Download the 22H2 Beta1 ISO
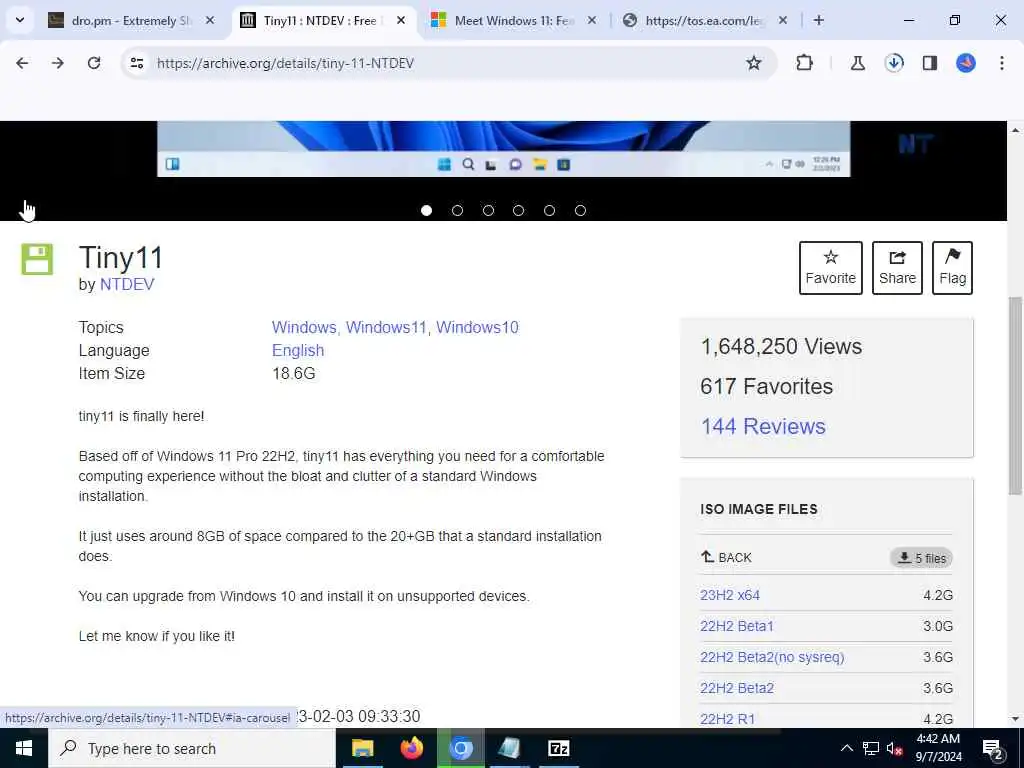This screenshot has width=1024, height=768. coord(737,626)
